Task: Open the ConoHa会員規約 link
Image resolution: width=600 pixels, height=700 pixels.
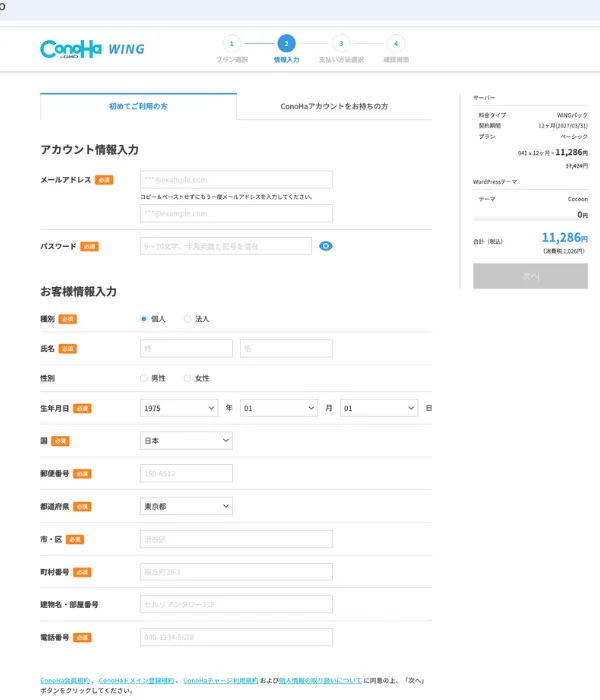Action: click(x=66, y=680)
